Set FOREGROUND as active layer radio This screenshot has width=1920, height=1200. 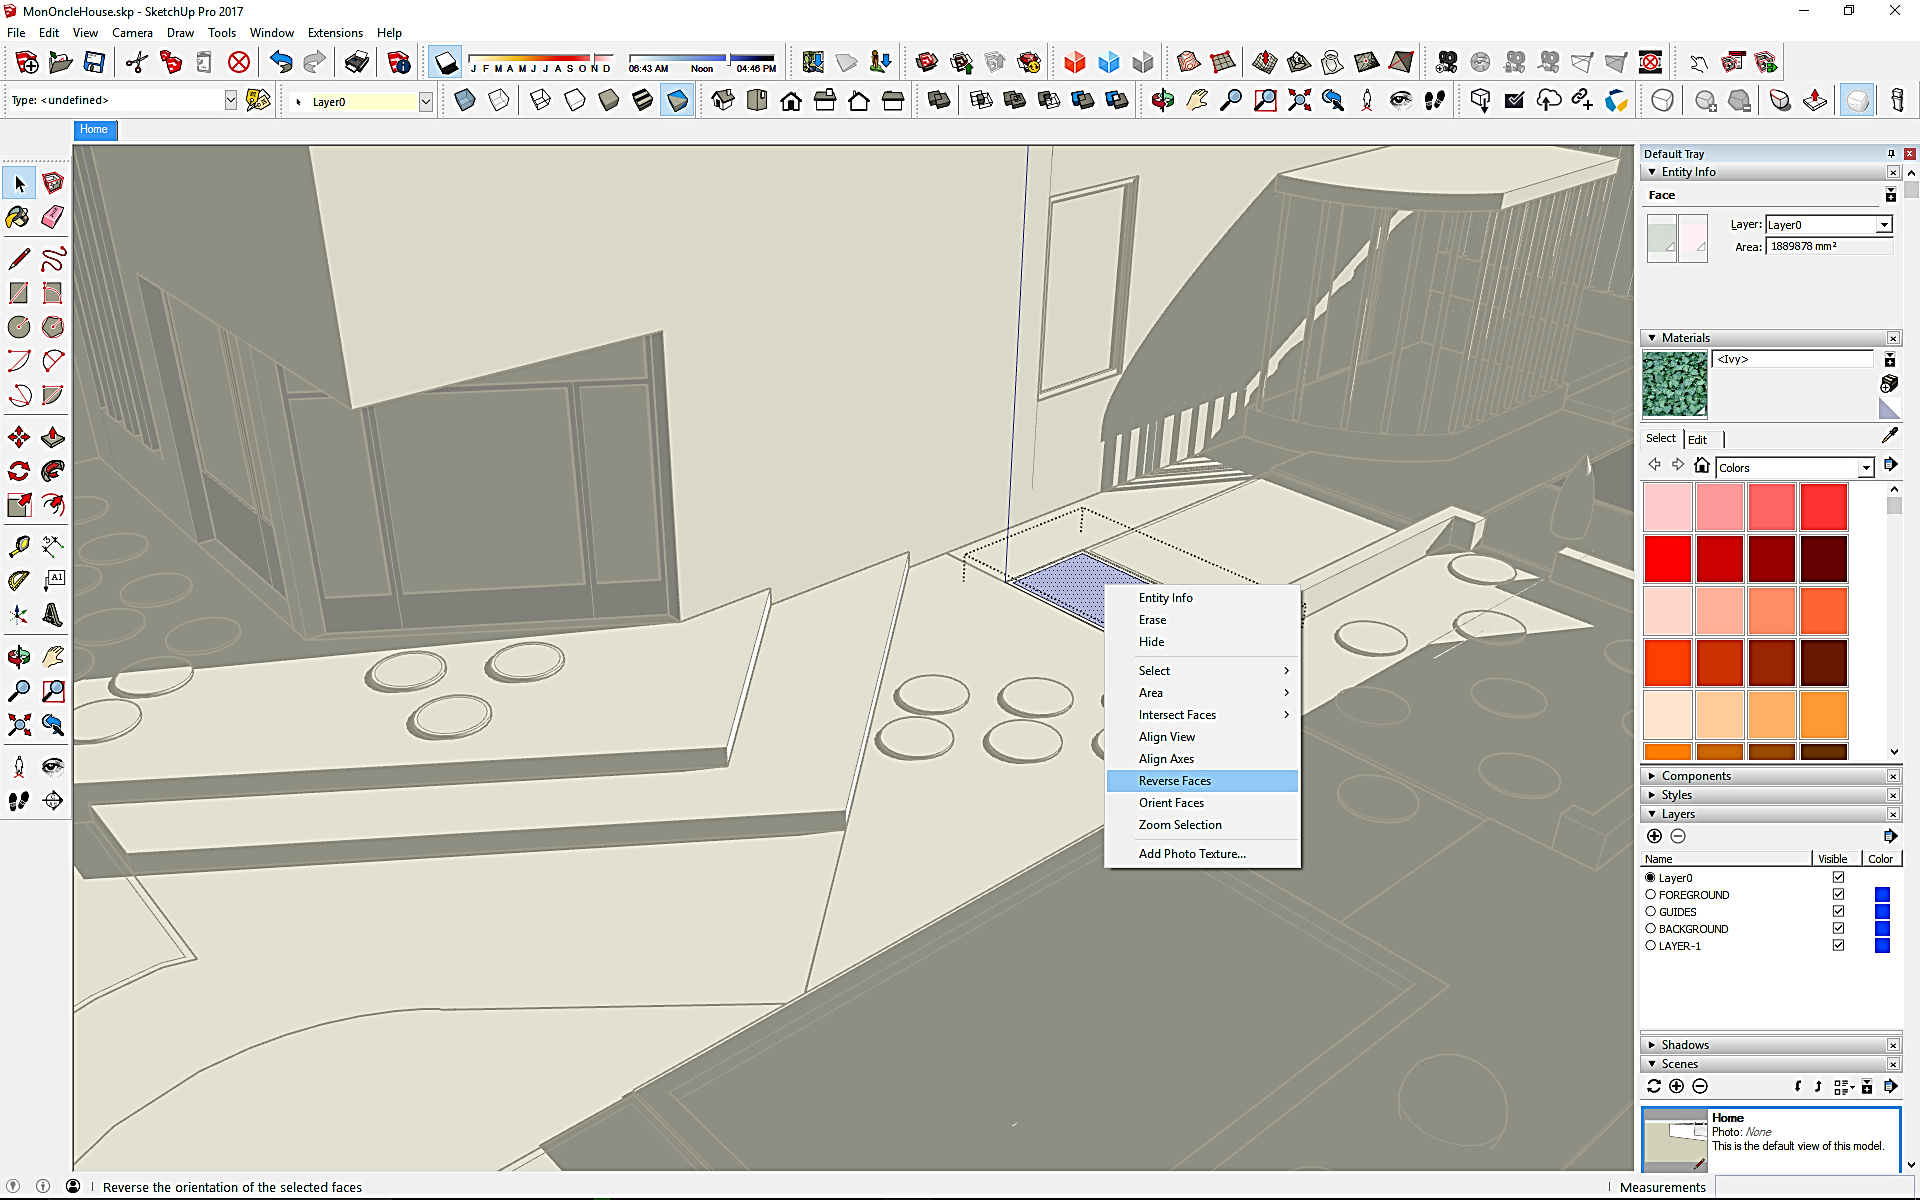(1651, 894)
